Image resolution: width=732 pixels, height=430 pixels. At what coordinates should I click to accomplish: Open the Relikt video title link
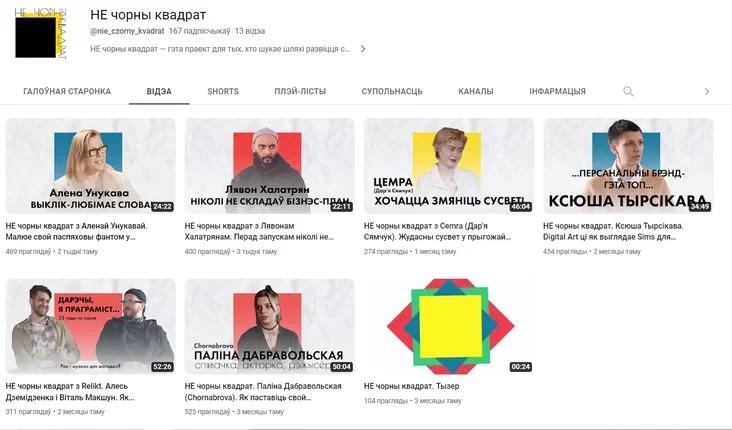(70, 392)
